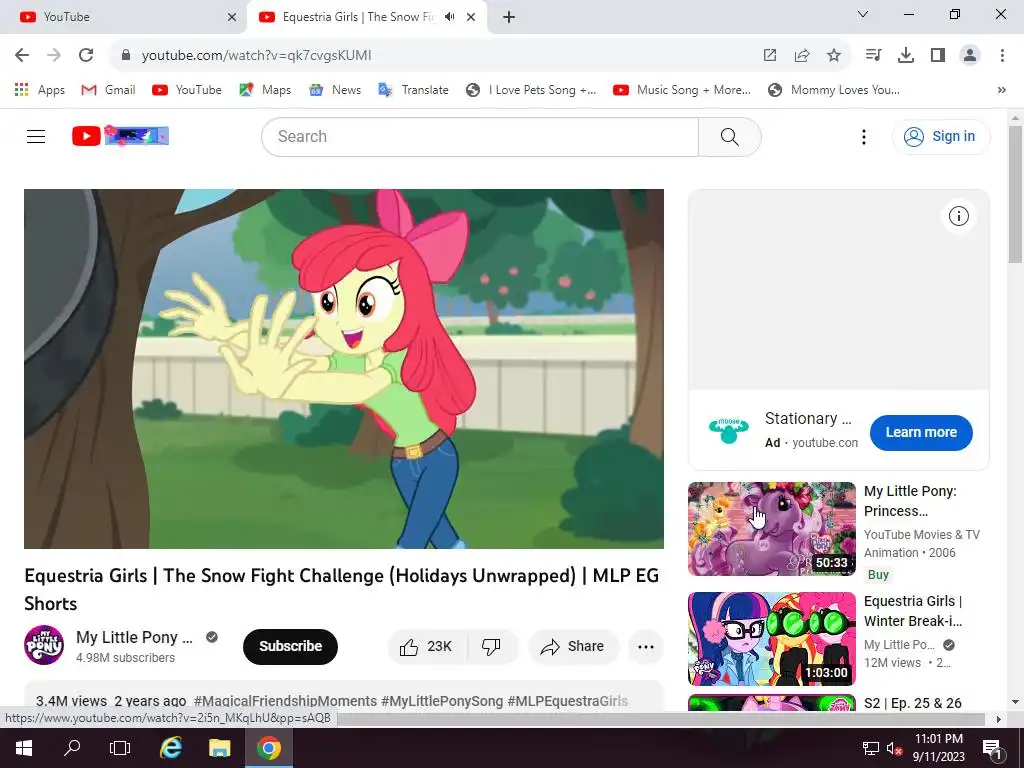Select the Equestria Girls video tab

point(358,17)
